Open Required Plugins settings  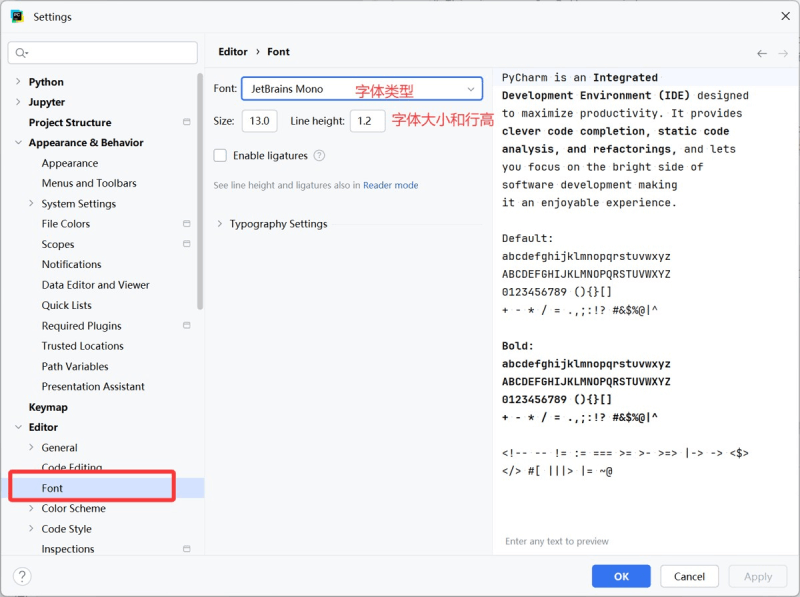tap(82, 326)
